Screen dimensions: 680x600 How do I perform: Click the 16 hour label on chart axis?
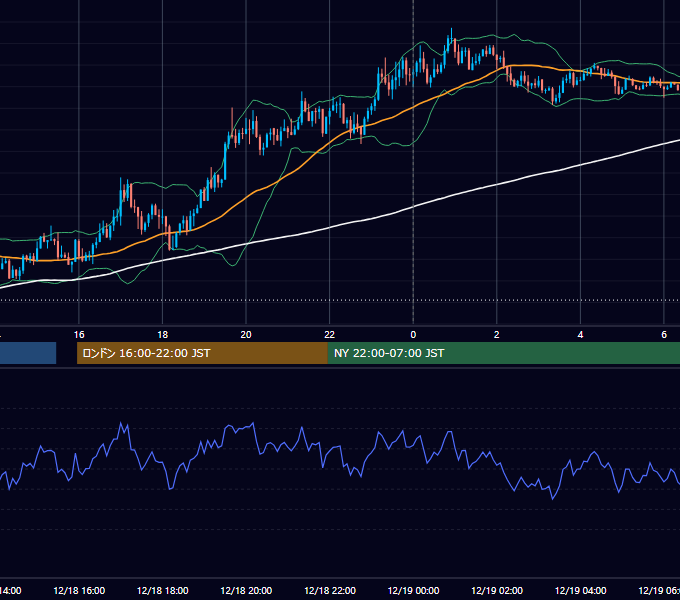coord(79,335)
